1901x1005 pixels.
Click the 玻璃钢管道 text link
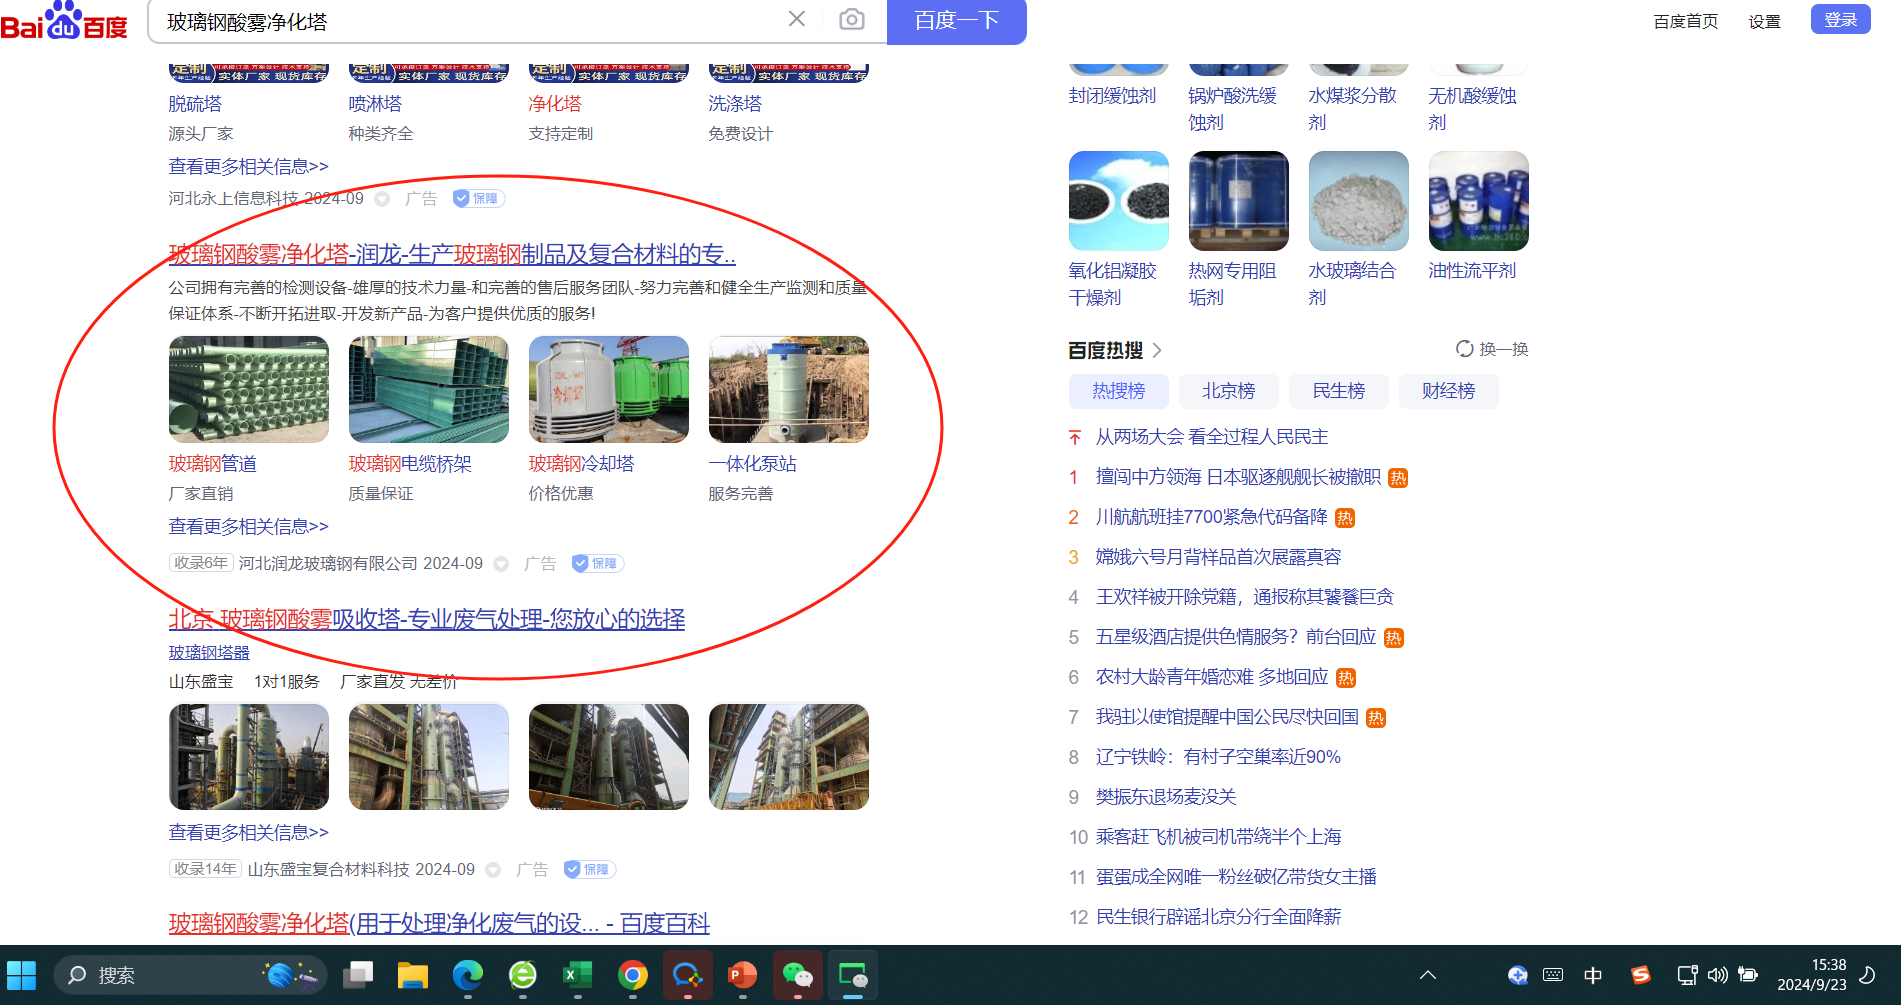pyautogui.click(x=213, y=464)
